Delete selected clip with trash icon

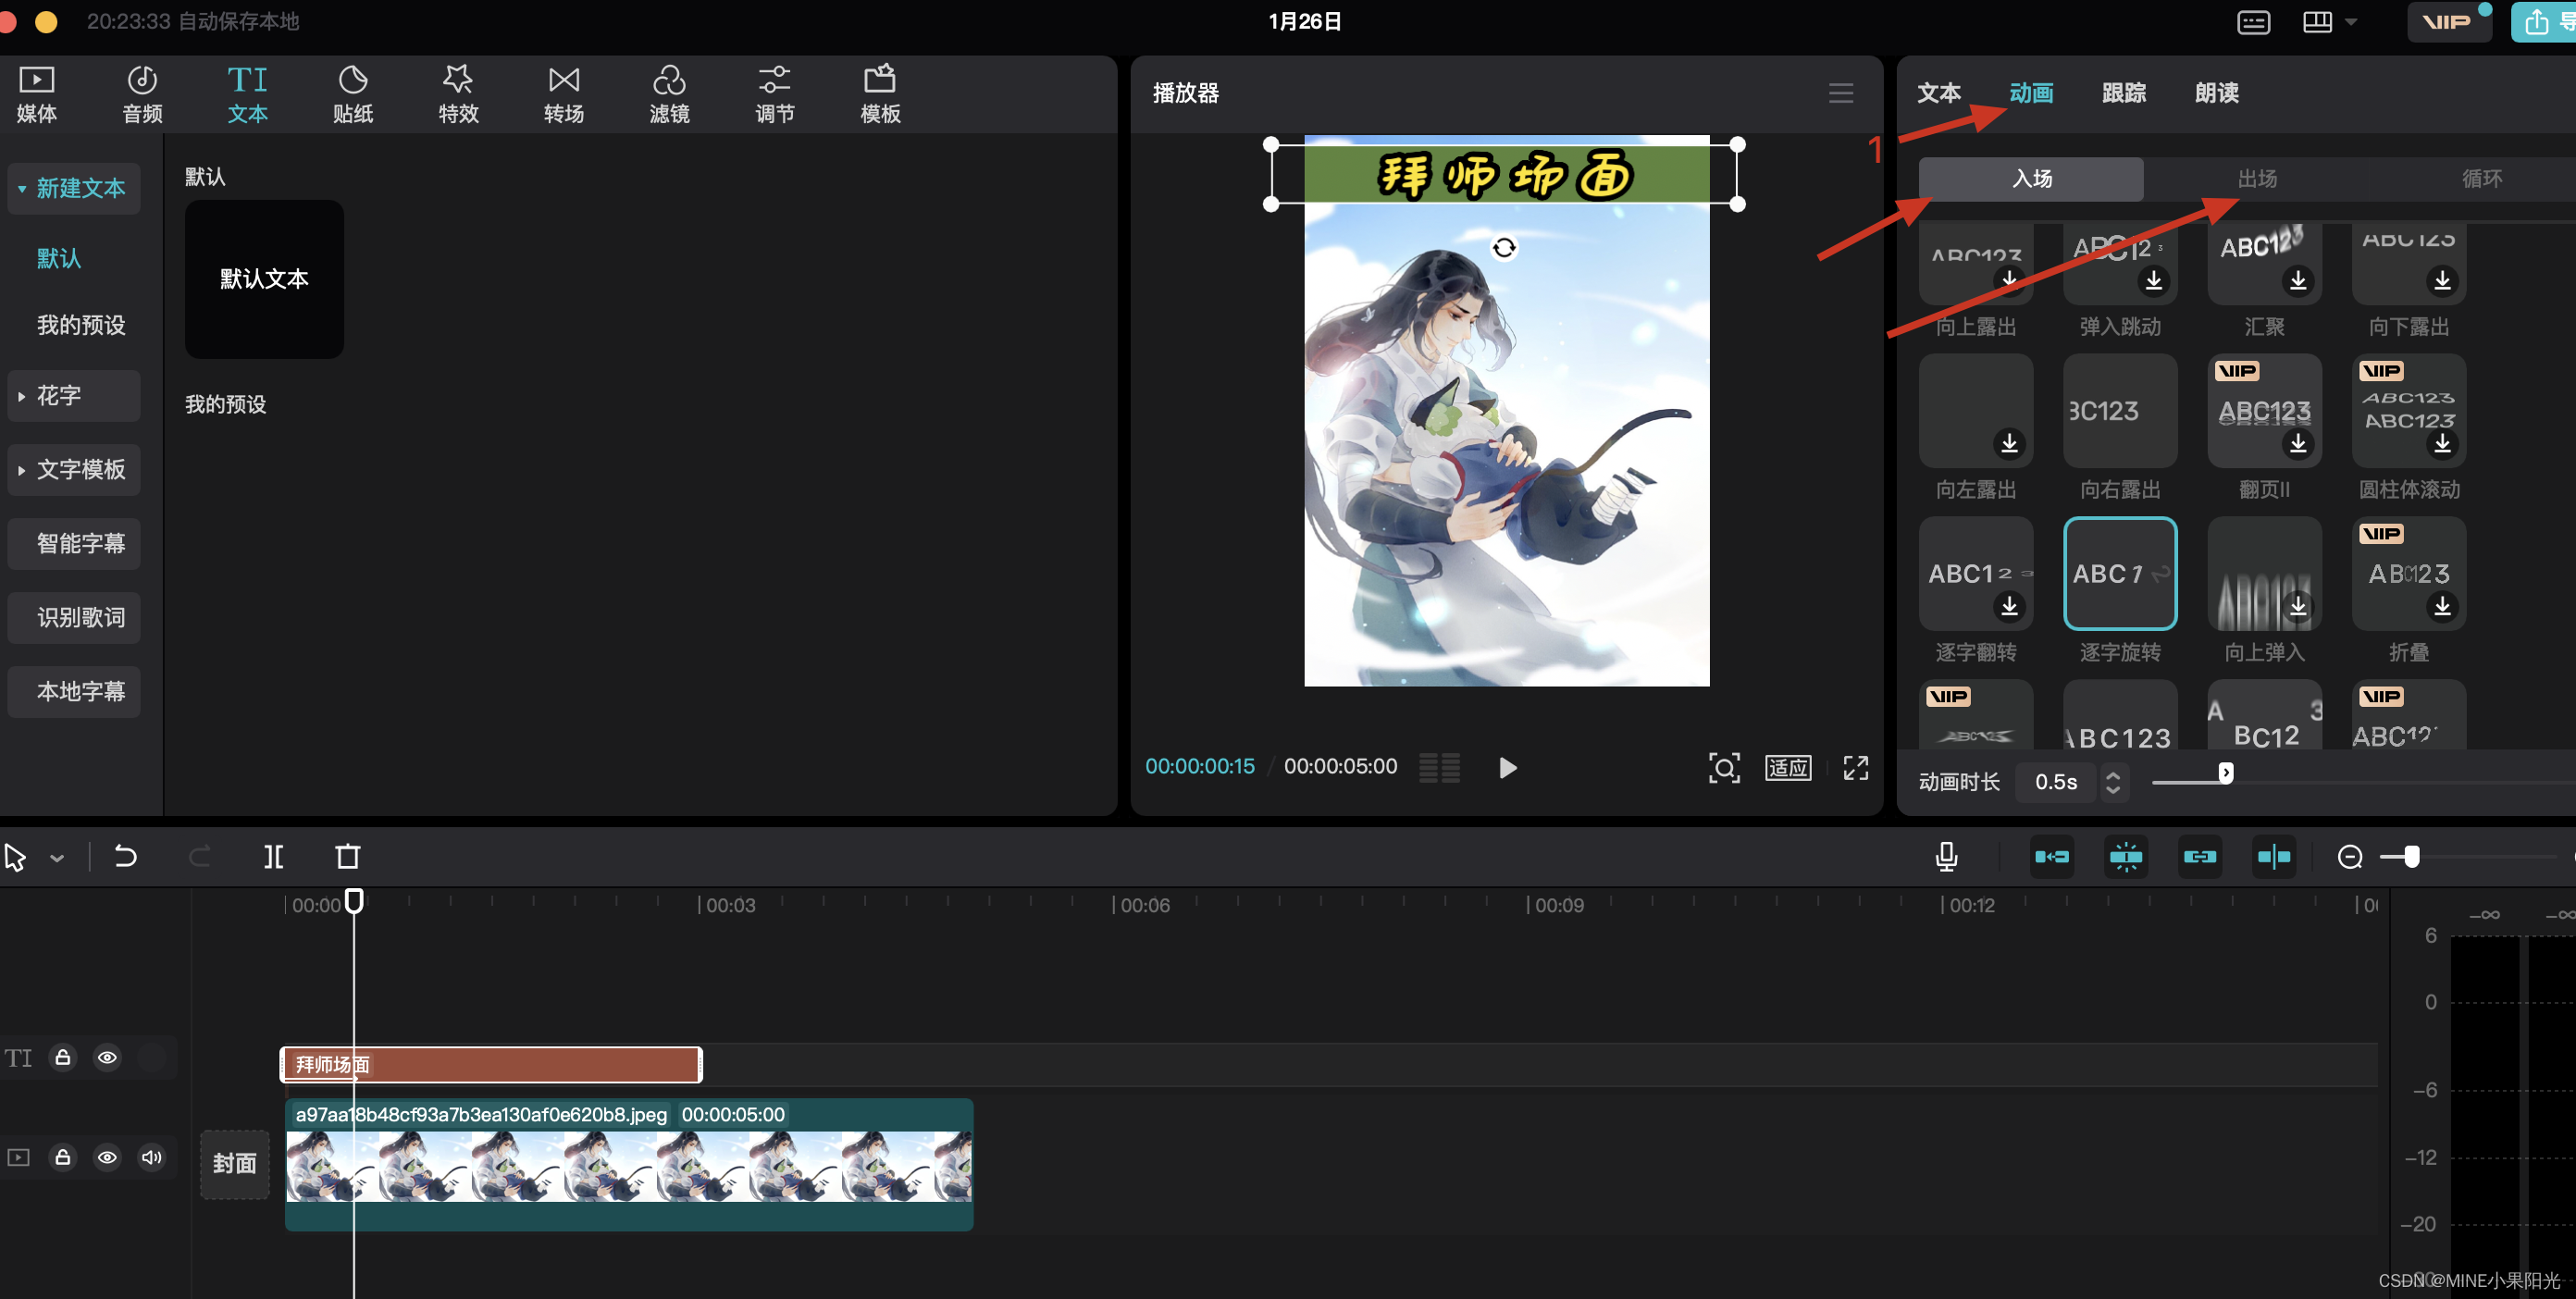point(347,857)
